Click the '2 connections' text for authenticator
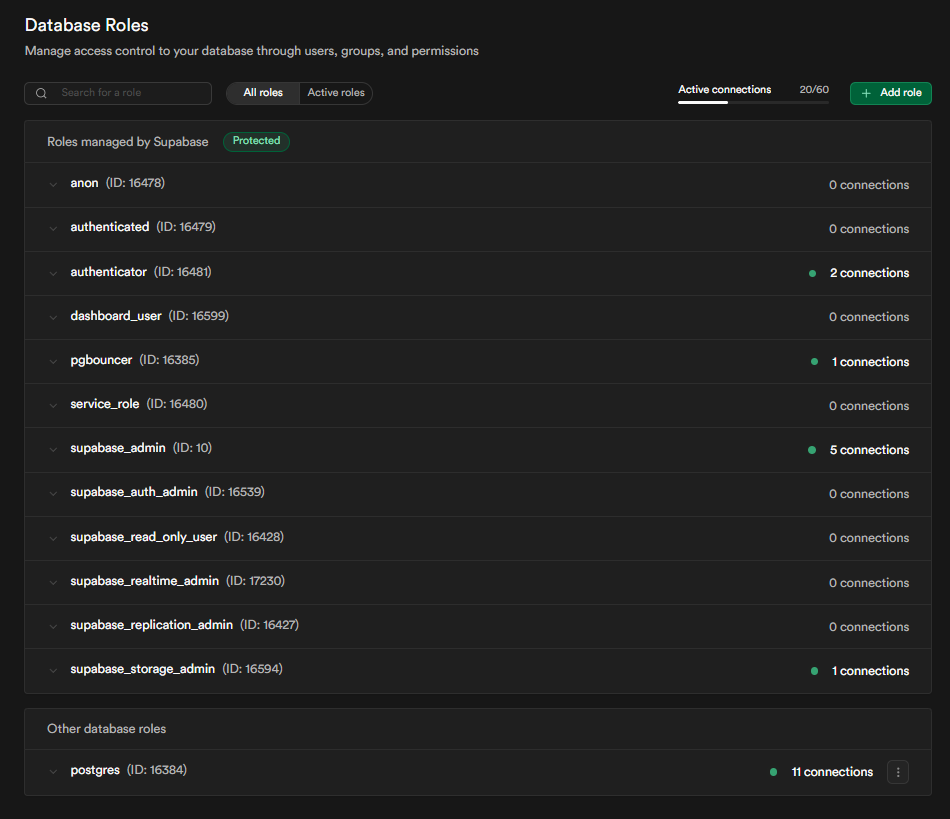Image resolution: width=950 pixels, height=819 pixels. 869,273
